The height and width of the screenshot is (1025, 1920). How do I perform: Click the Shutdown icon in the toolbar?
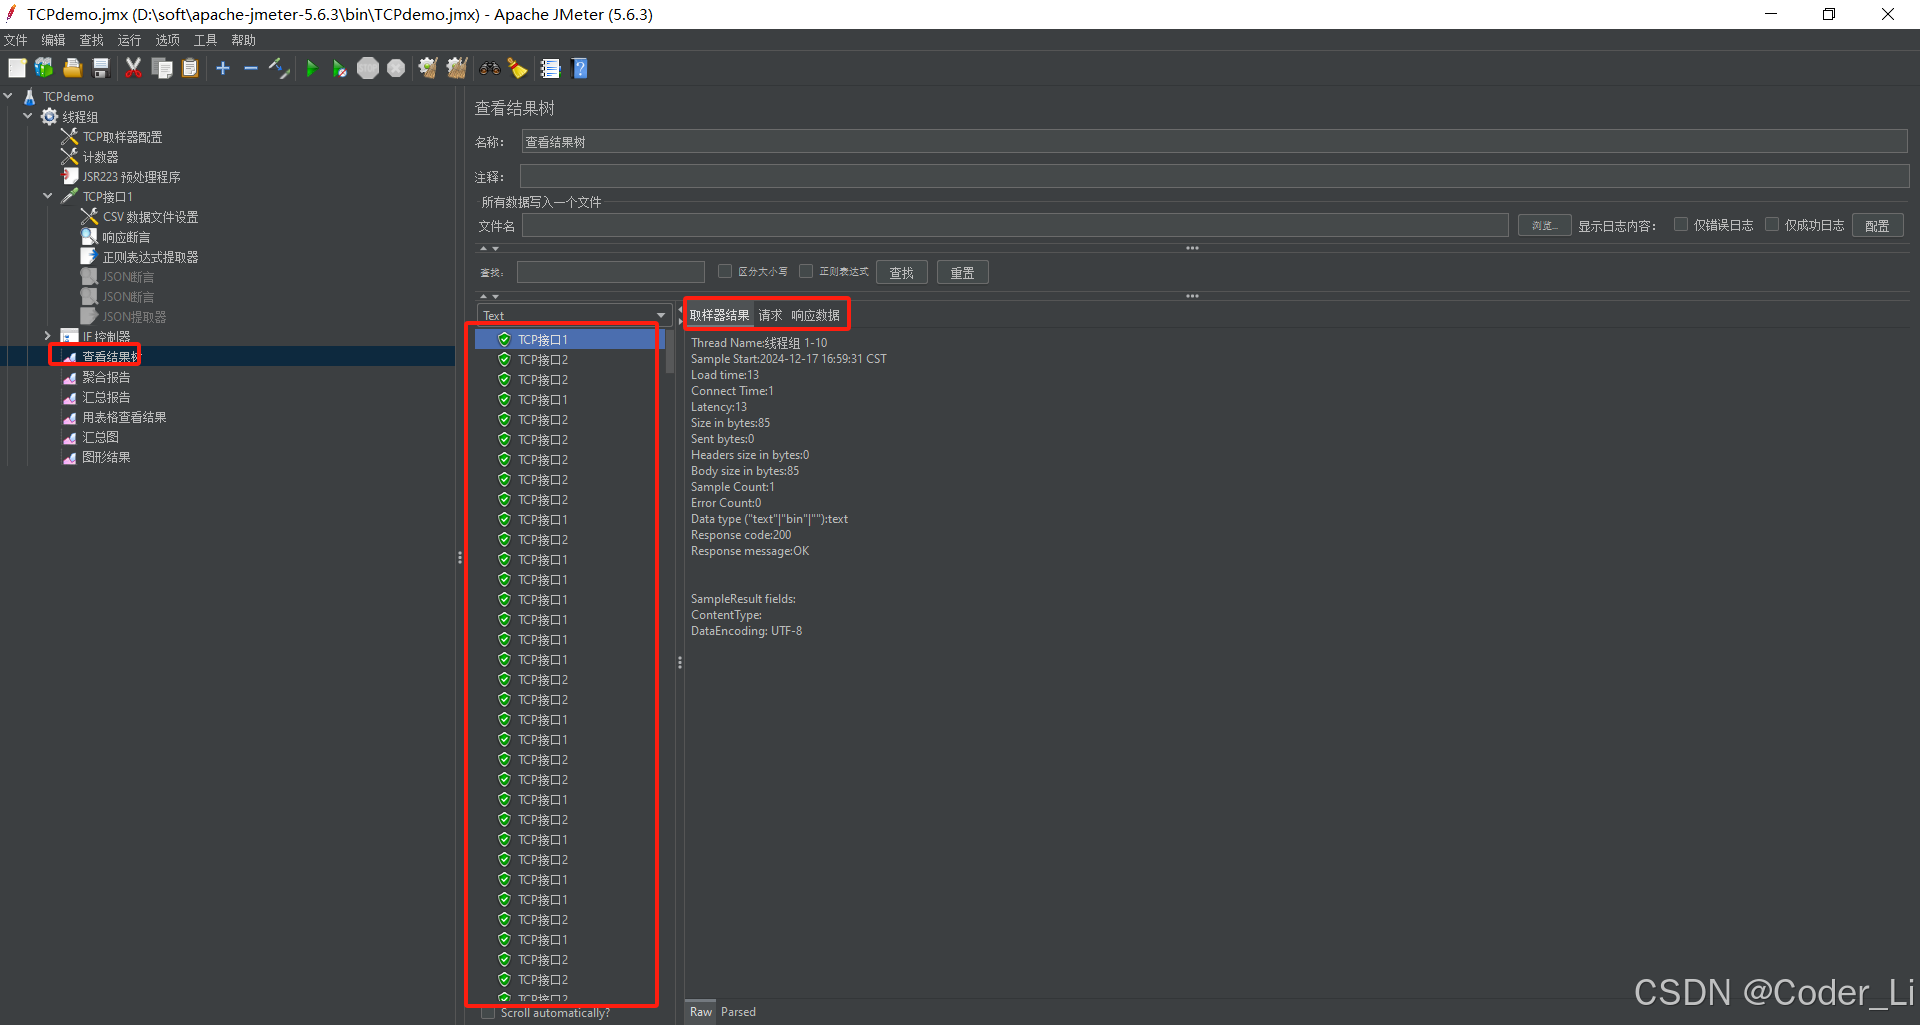[x=396, y=68]
